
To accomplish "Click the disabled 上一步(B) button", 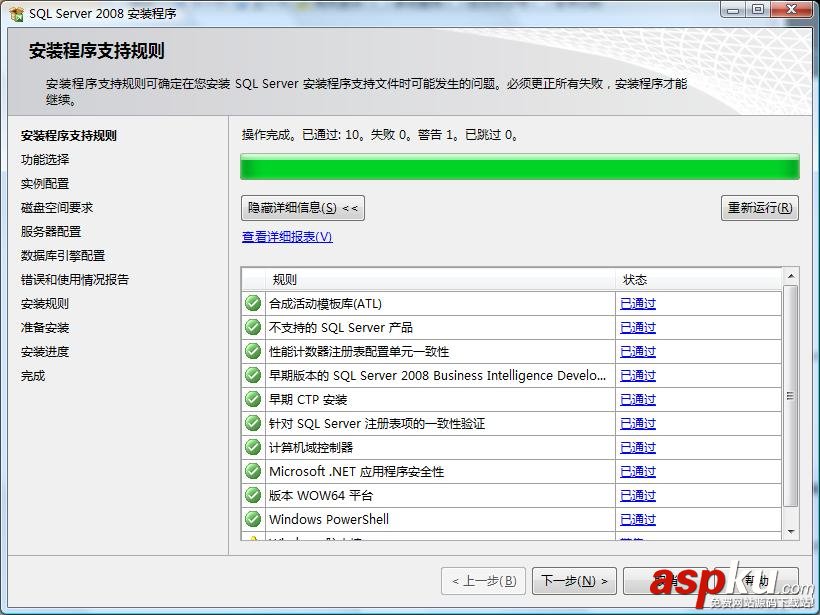I will pyautogui.click(x=484, y=581).
